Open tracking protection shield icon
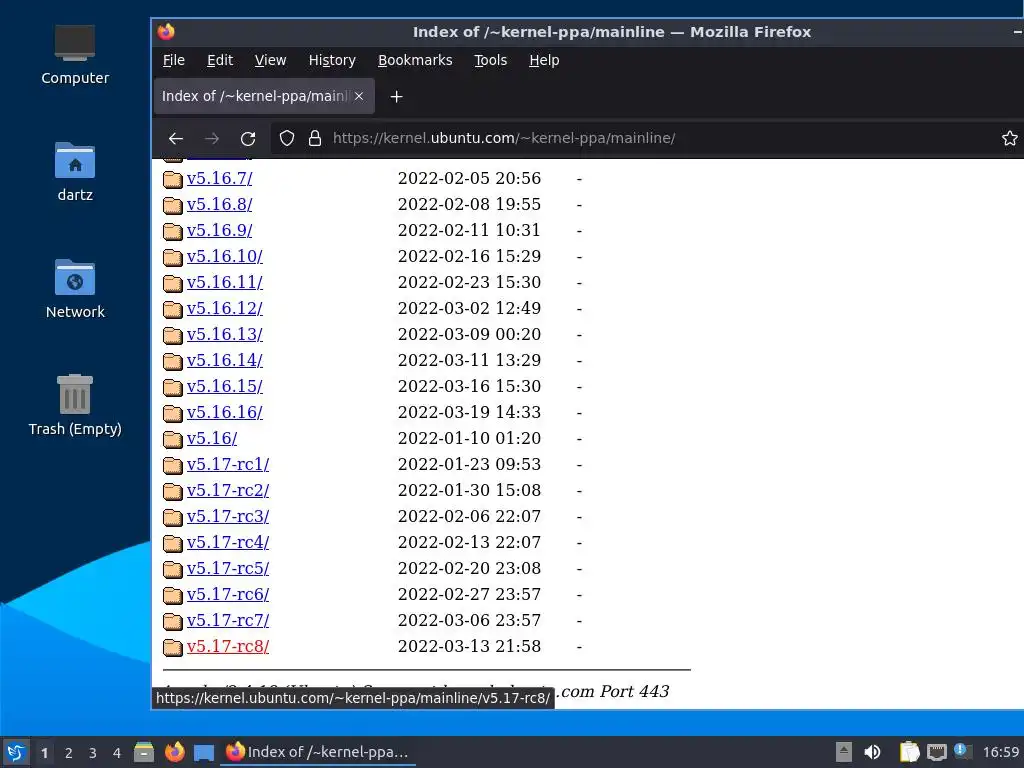Viewport: 1024px width, 768px height. [287, 138]
